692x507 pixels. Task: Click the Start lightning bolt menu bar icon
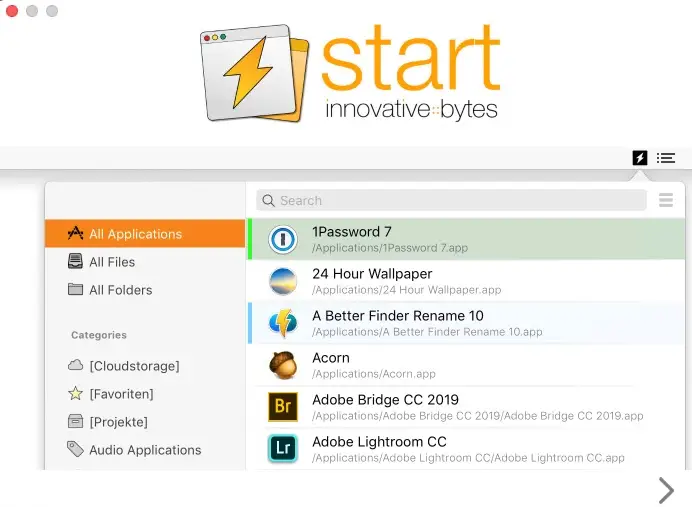click(x=640, y=158)
